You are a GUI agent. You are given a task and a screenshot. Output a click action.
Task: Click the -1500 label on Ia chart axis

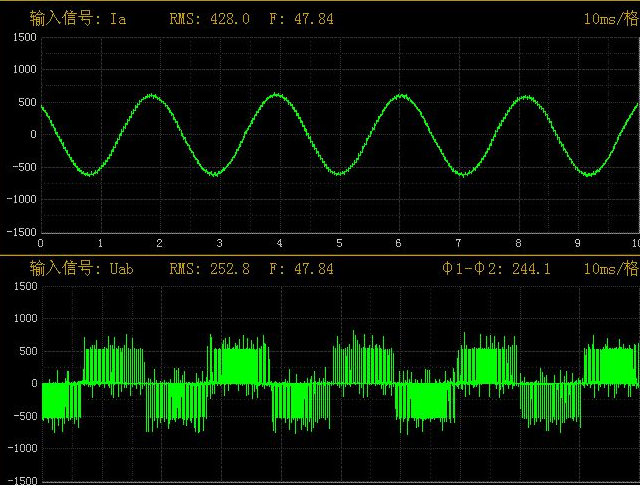(x=21, y=231)
